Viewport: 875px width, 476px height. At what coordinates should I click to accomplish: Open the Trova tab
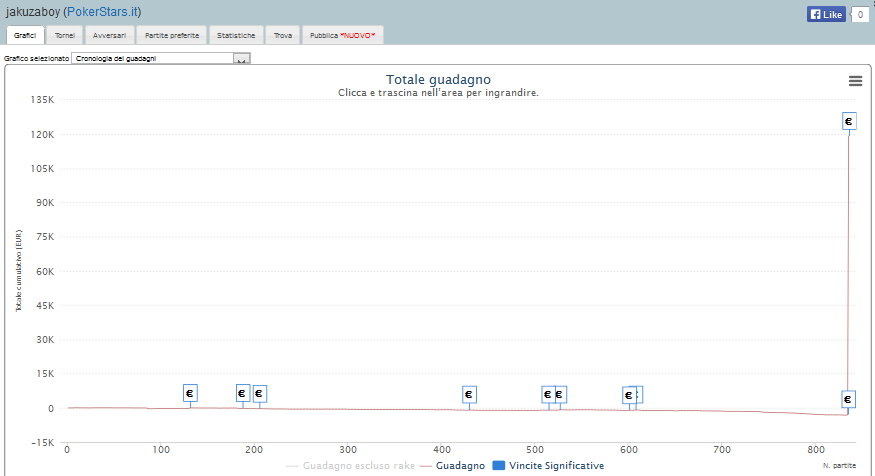point(283,35)
